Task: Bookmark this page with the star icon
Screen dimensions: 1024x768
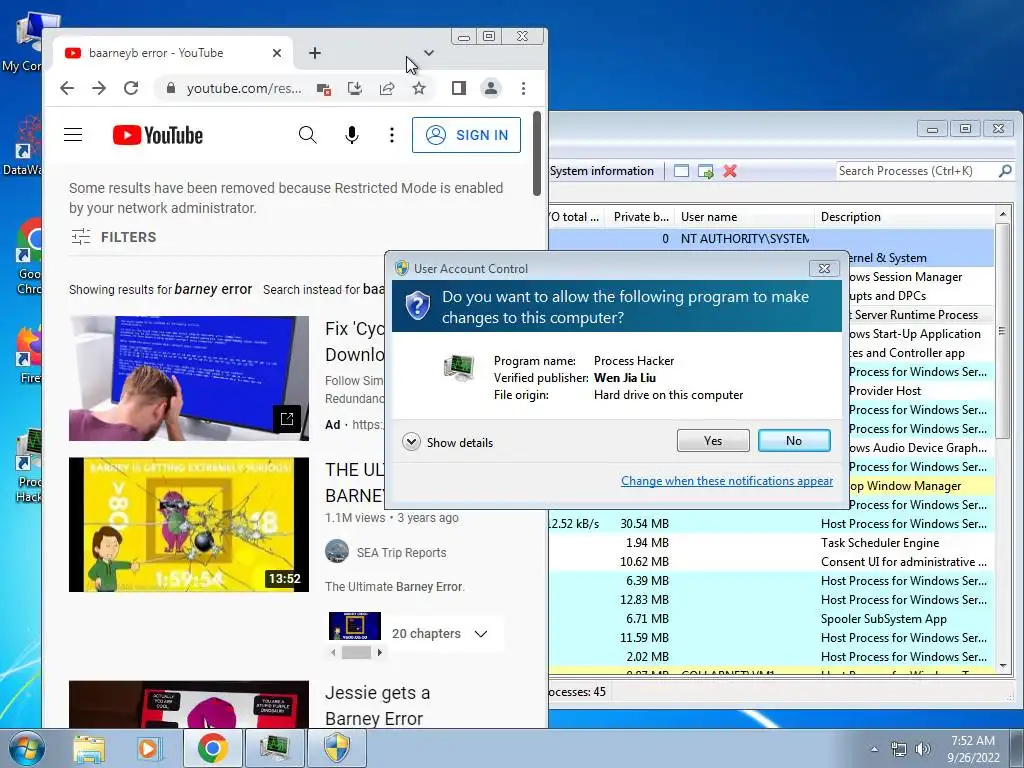Action: click(x=419, y=88)
